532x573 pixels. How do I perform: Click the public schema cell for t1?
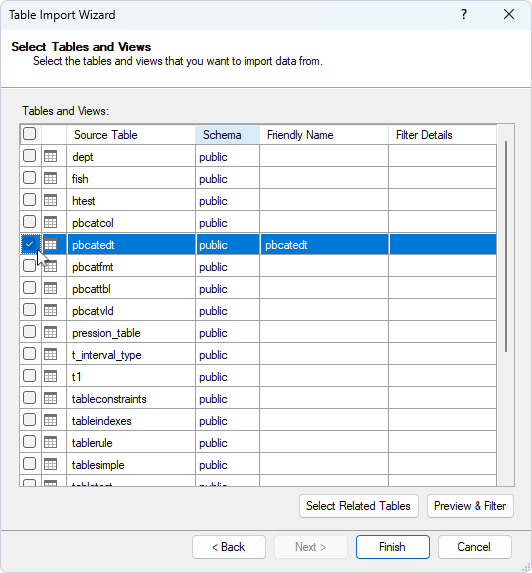coord(227,376)
